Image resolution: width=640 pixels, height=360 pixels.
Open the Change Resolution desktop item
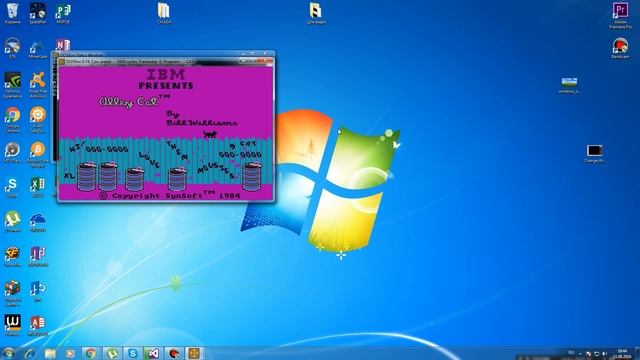(x=595, y=153)
